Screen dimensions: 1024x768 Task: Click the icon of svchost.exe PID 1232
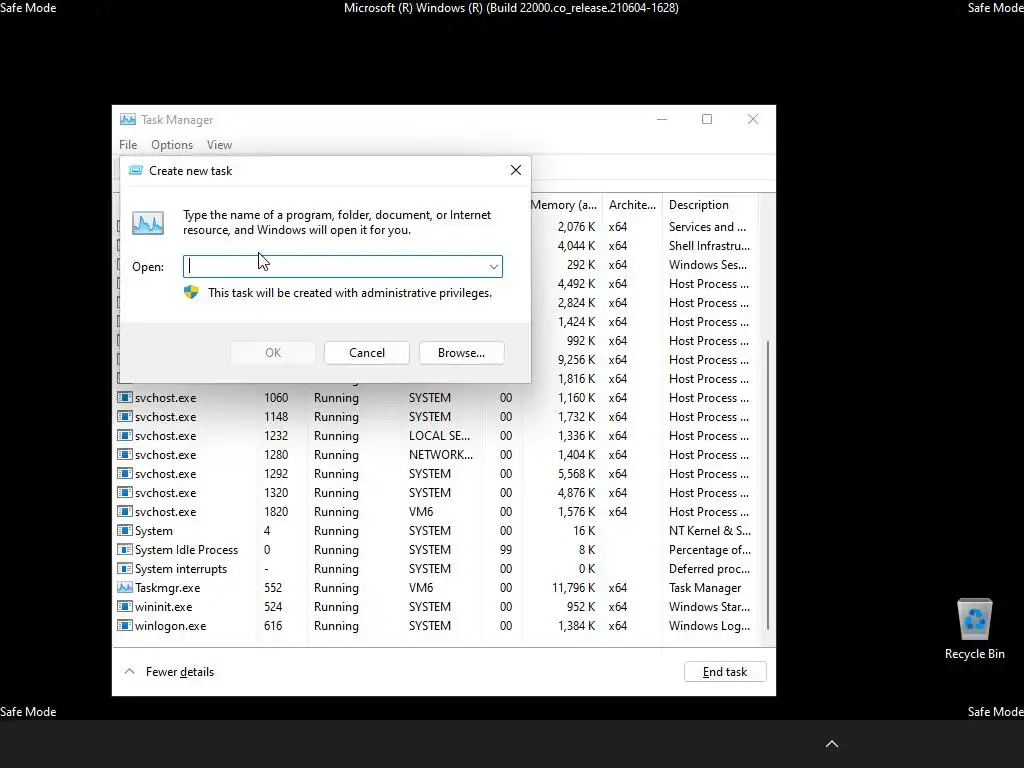click(x=125, y=436)
